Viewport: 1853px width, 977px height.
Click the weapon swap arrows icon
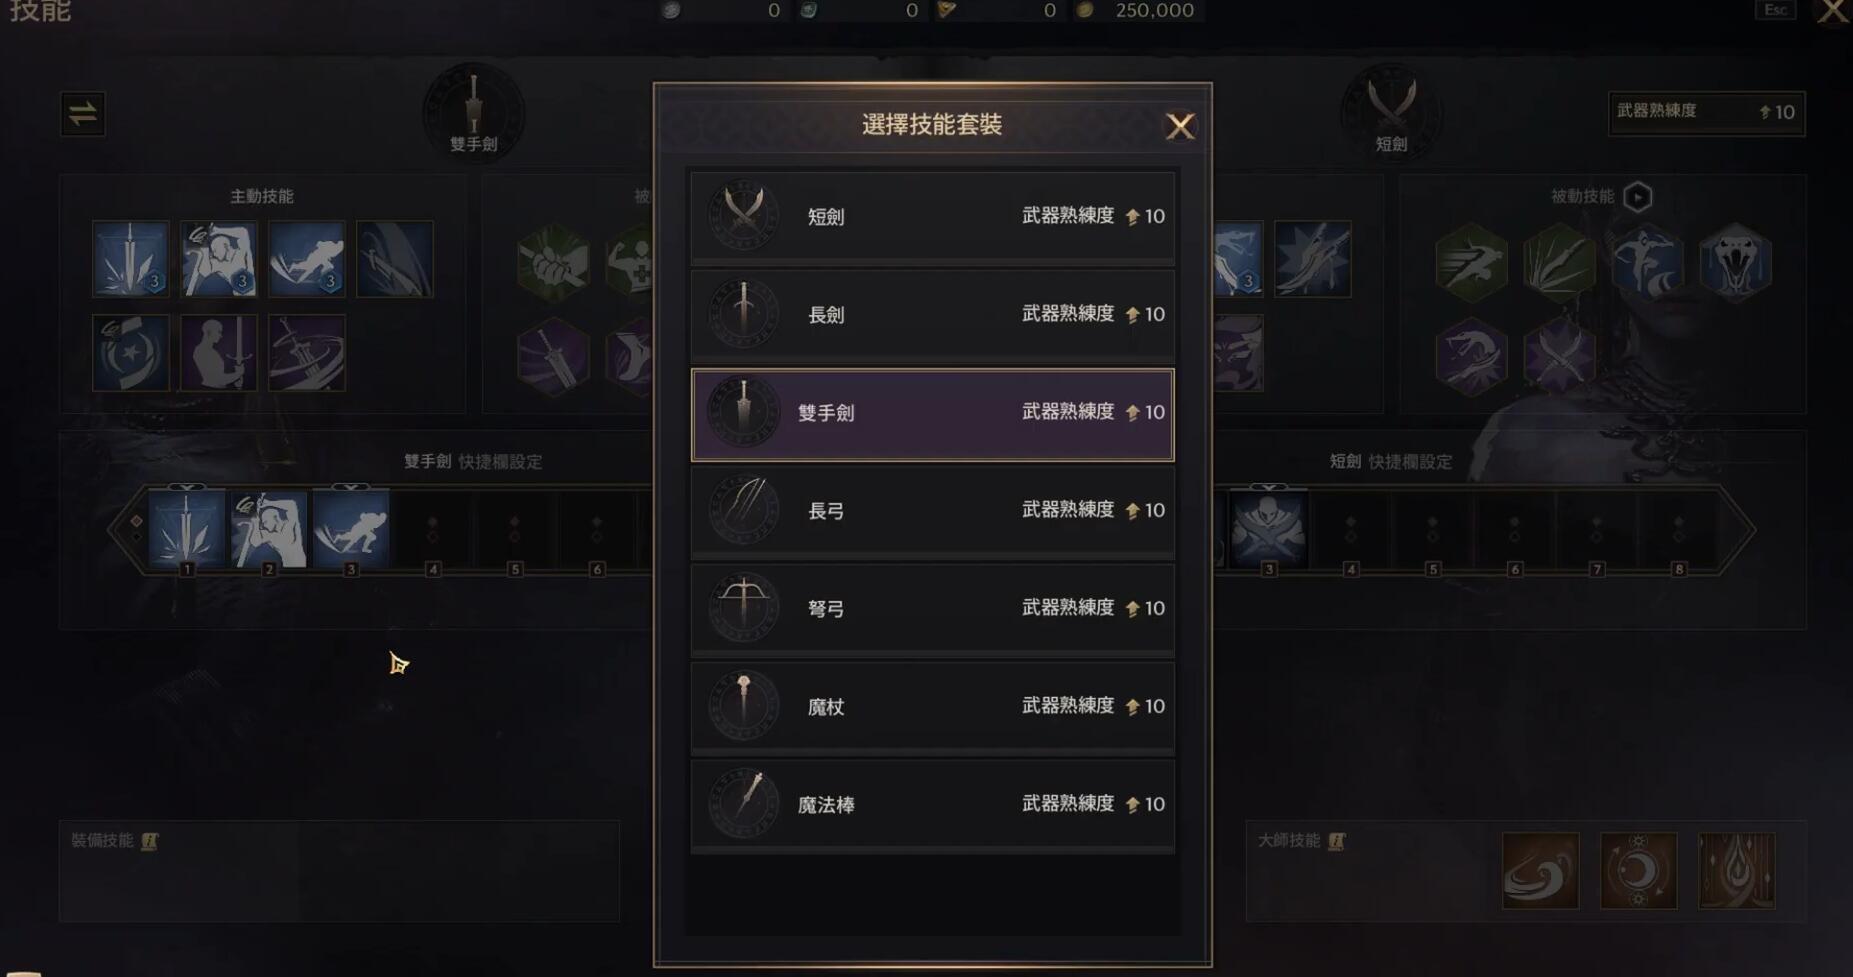pos(83,114)
